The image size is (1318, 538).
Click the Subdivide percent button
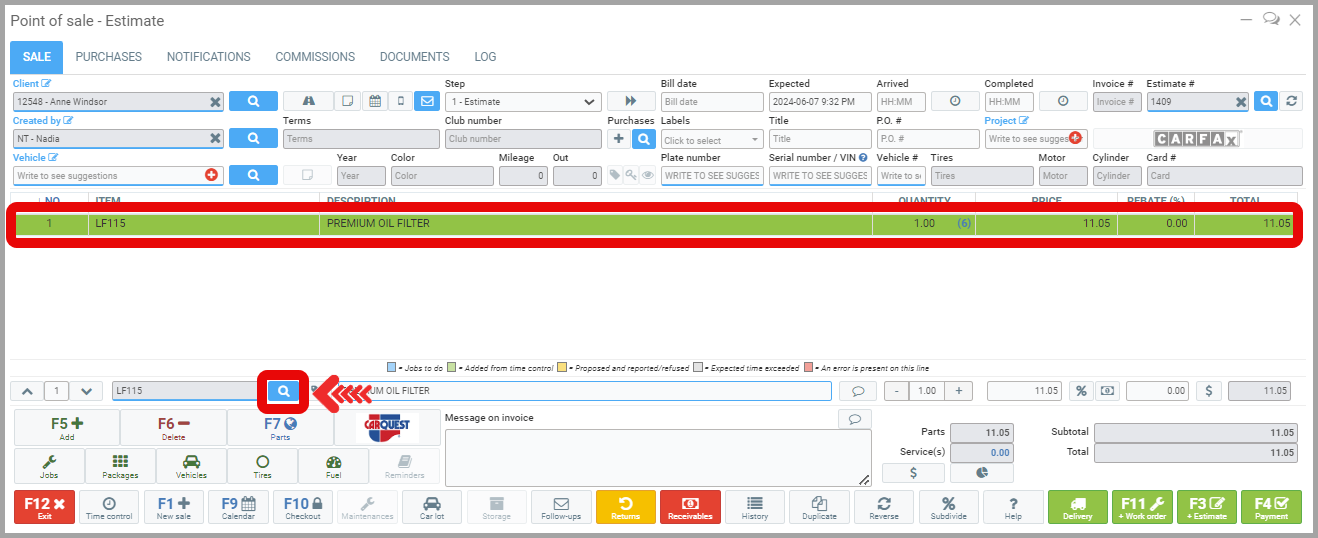[x=948, y=507]
